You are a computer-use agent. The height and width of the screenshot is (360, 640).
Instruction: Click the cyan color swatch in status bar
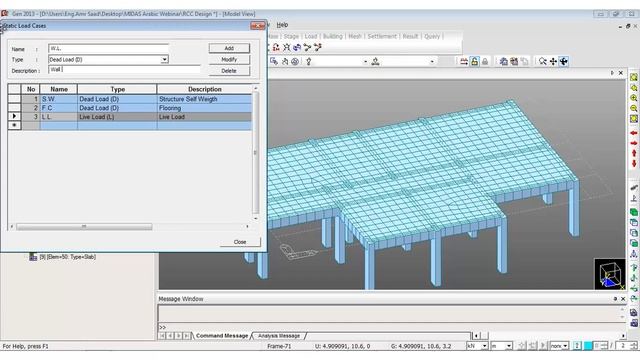pyautogui.click(x=588, y=346)
